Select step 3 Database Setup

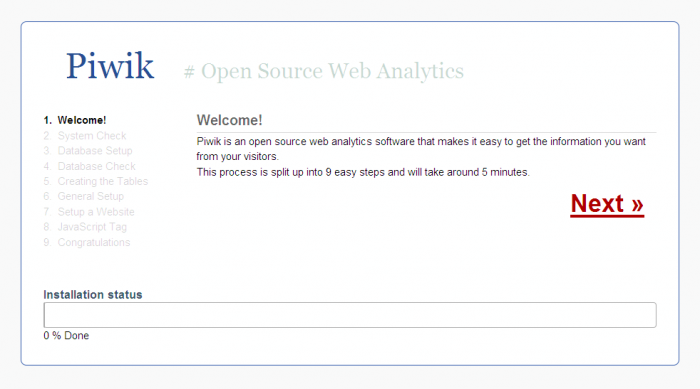88,151
